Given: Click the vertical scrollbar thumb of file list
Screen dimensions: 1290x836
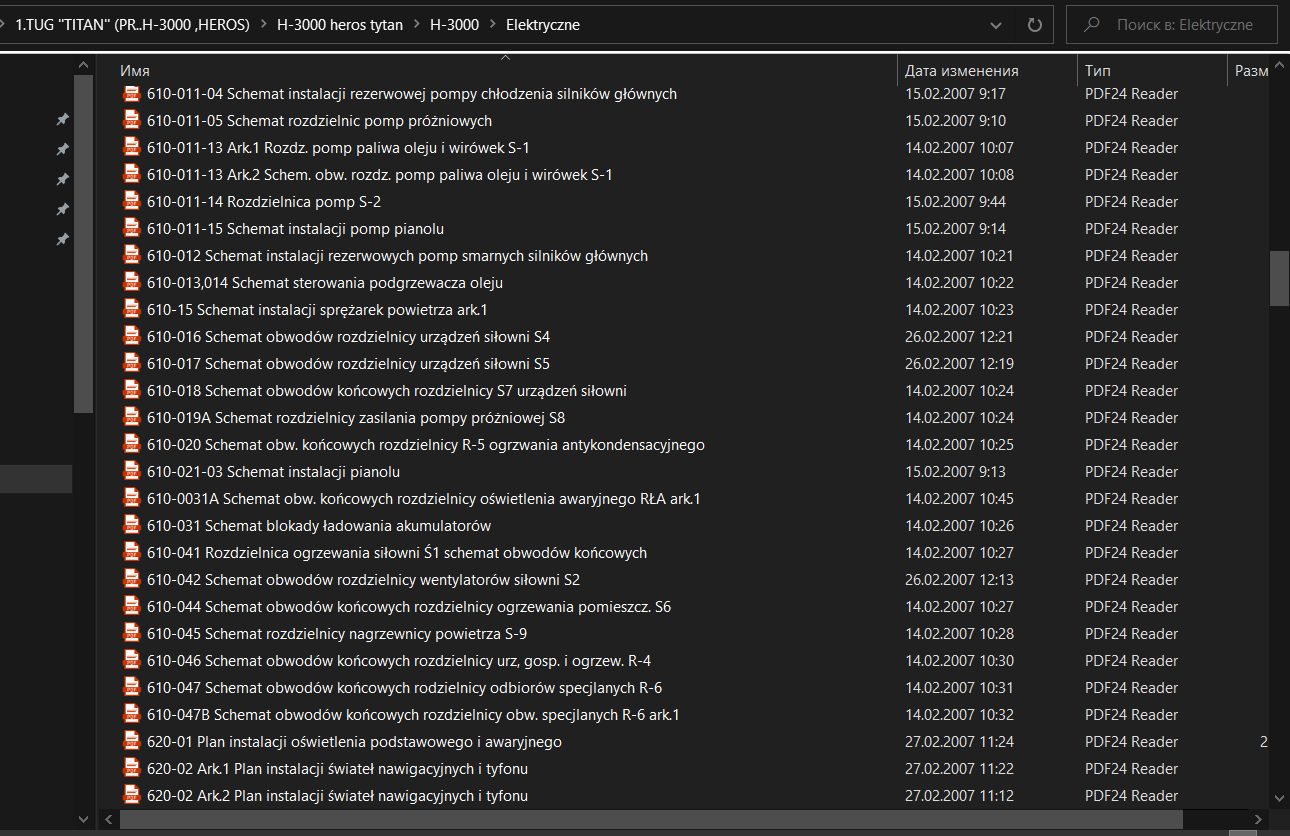Looking at the screenshot, I should click(1279, 277).
